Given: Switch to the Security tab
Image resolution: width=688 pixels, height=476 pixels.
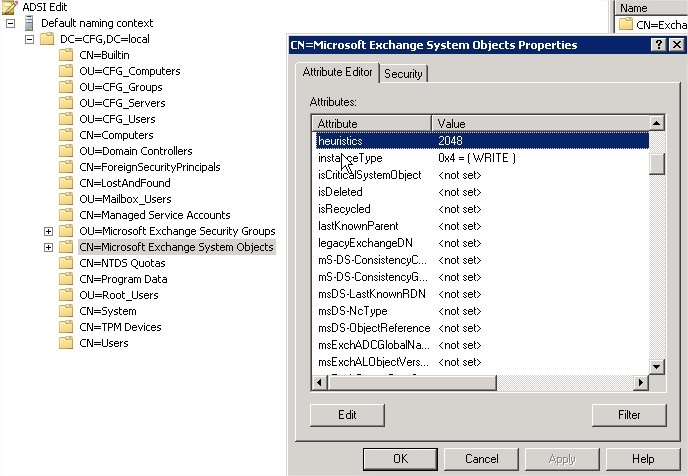Looking at the screenshot, I should point(403,74).
